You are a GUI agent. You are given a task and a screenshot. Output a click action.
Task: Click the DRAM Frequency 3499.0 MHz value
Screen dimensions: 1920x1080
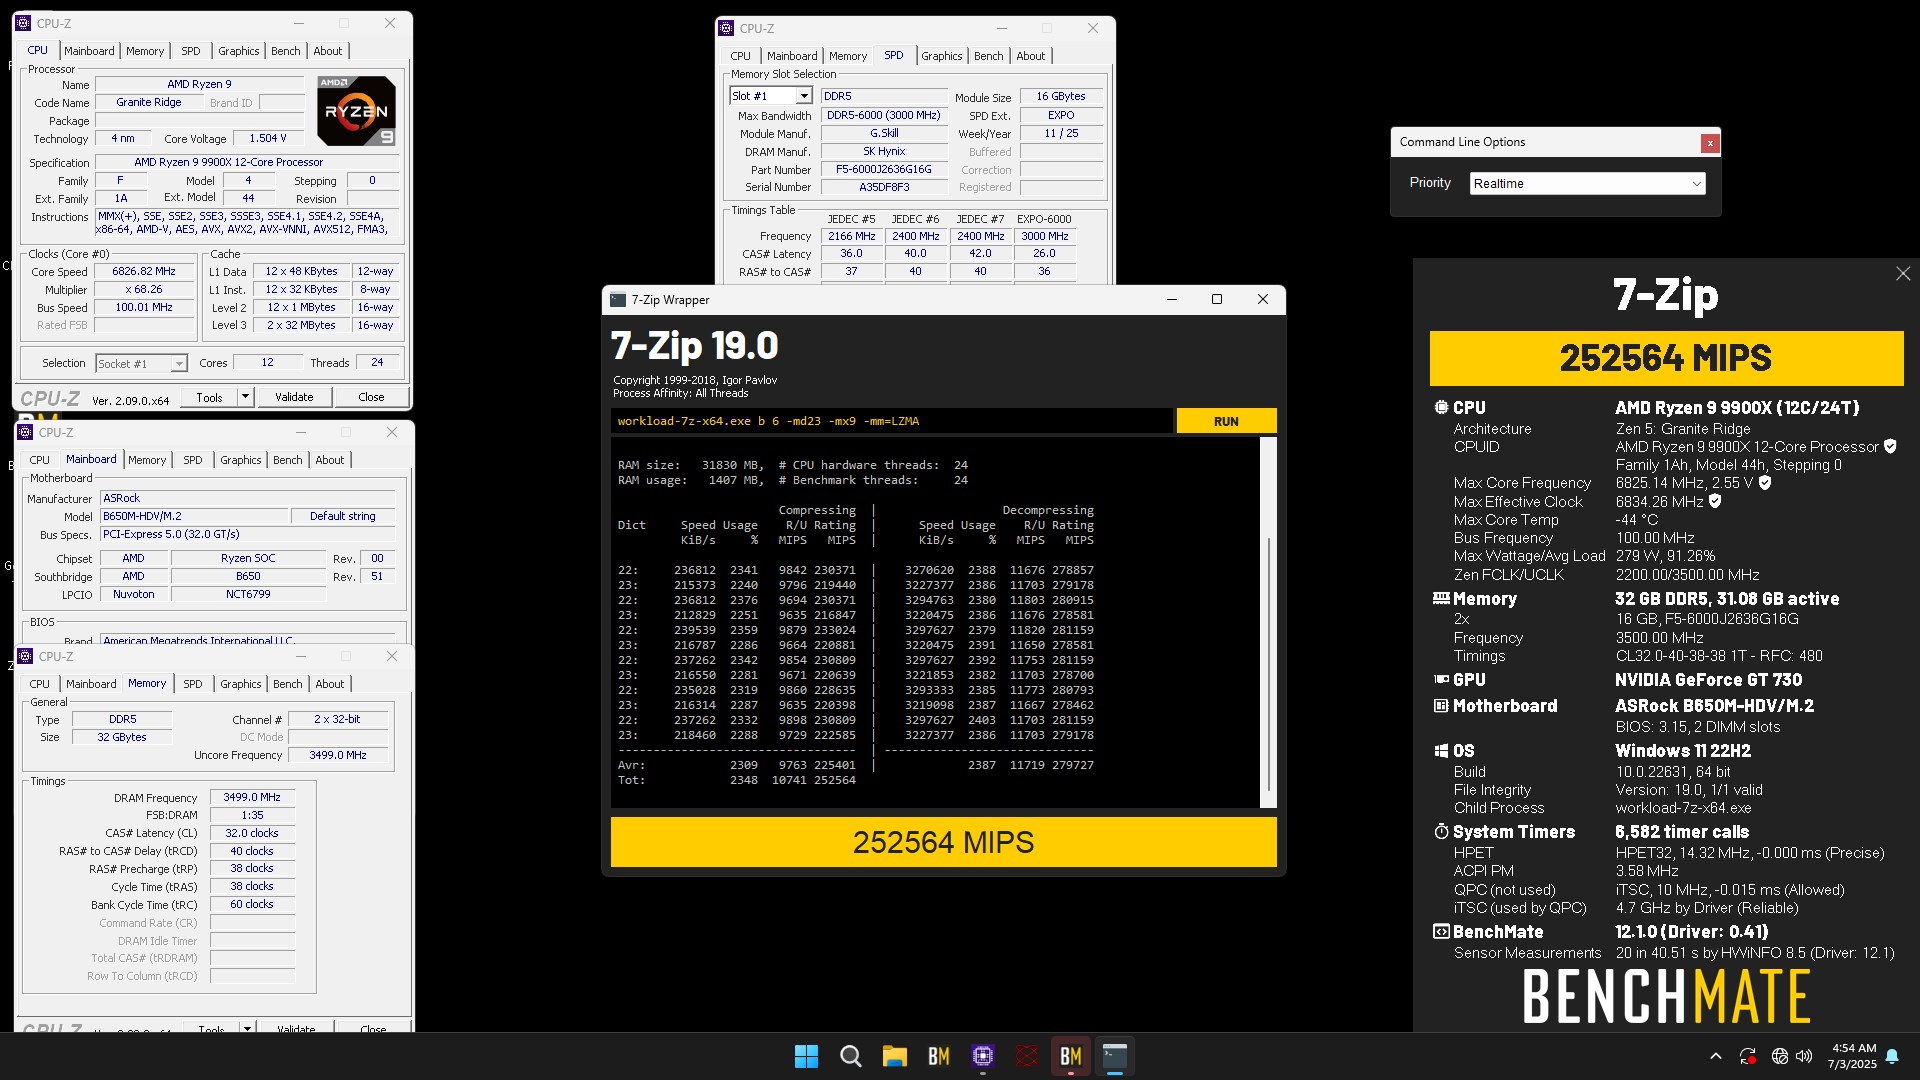252,797
